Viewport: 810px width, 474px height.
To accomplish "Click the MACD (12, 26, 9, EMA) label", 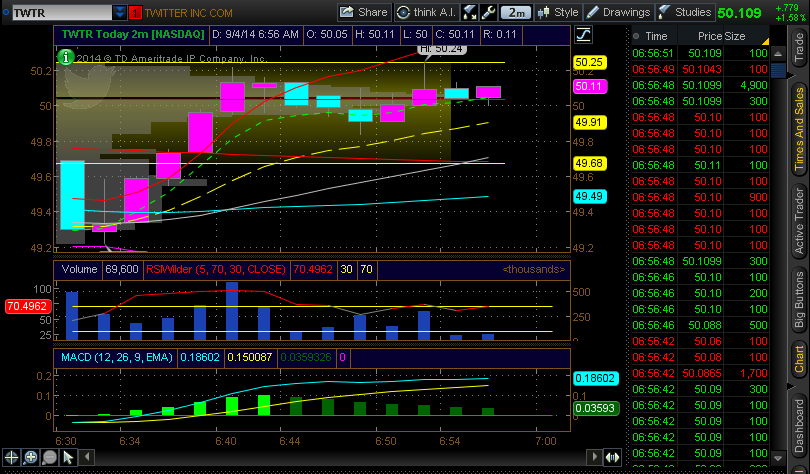I will tap(117, 357).
